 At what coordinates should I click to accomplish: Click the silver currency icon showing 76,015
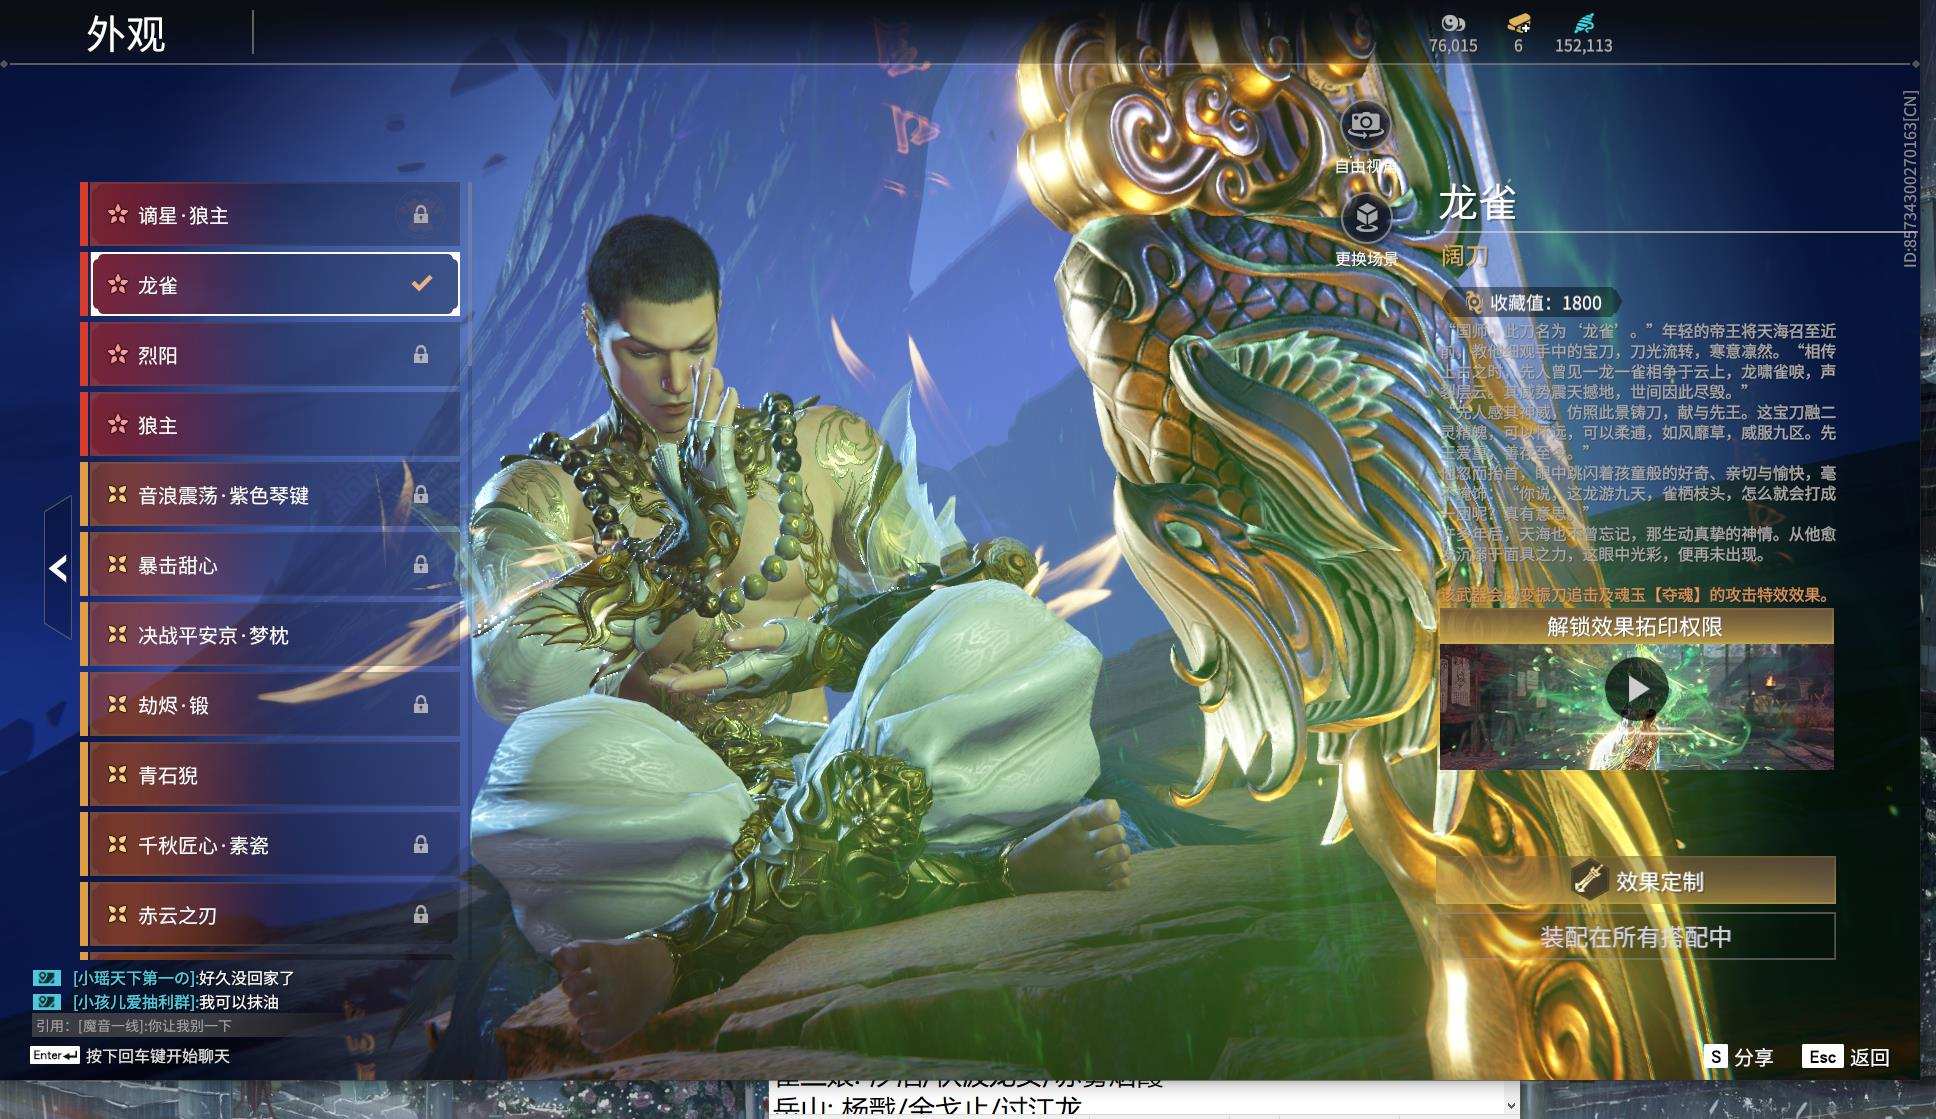coord(1453,22)
